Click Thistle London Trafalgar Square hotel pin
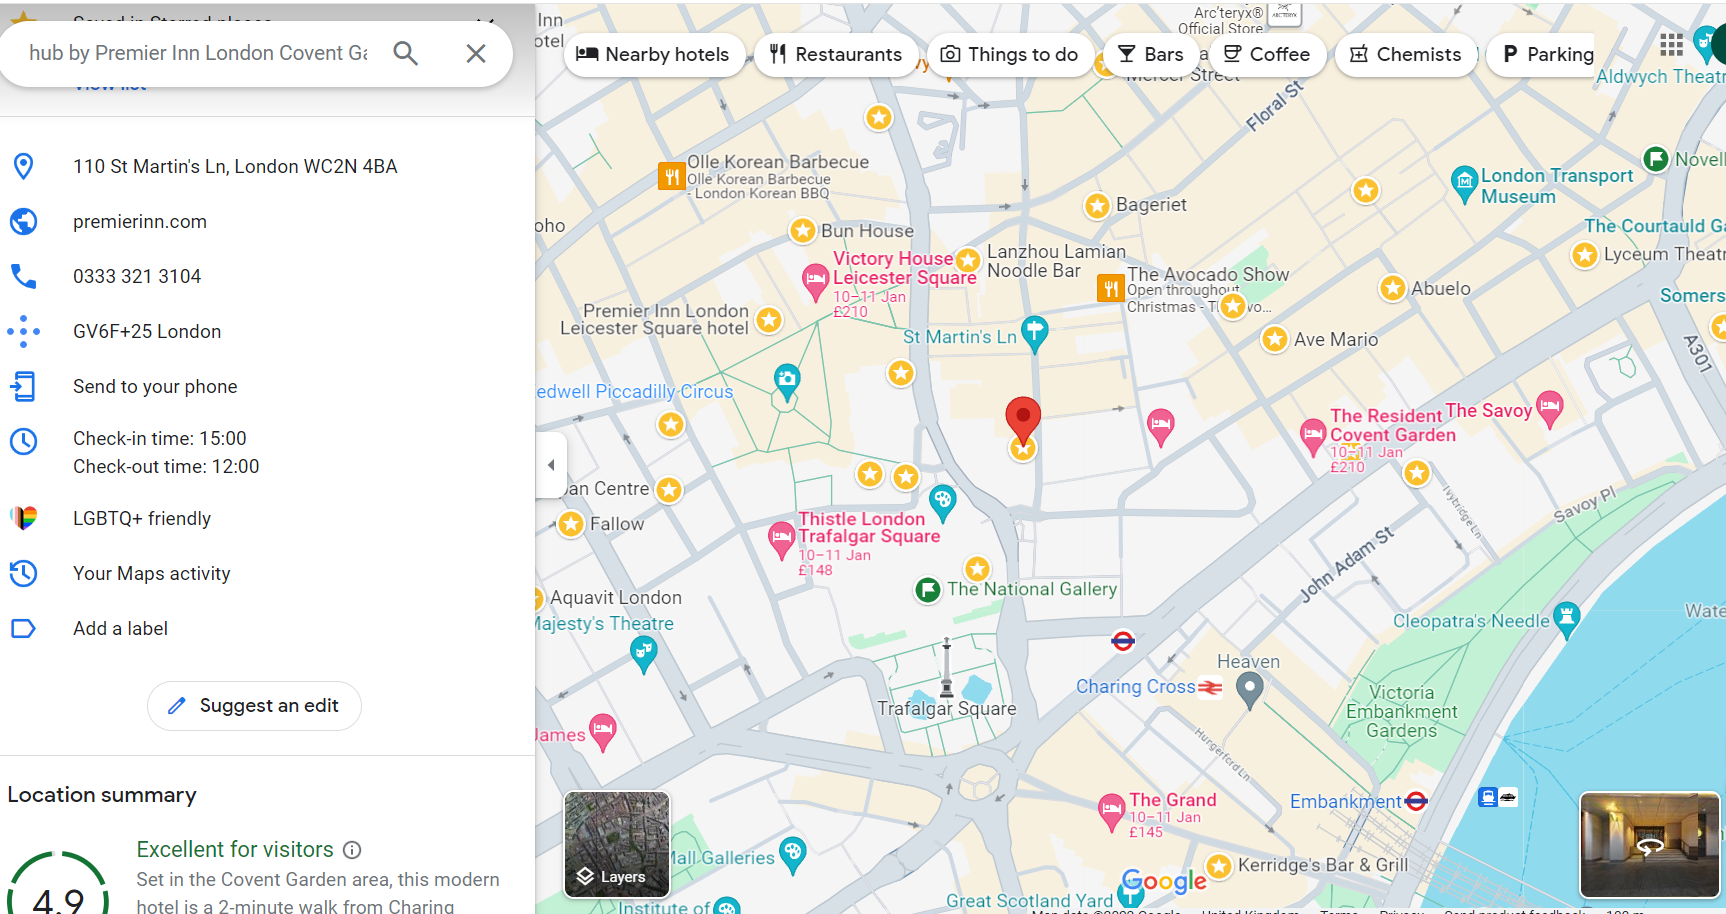The image size is (1726, 914). point(781,540)
